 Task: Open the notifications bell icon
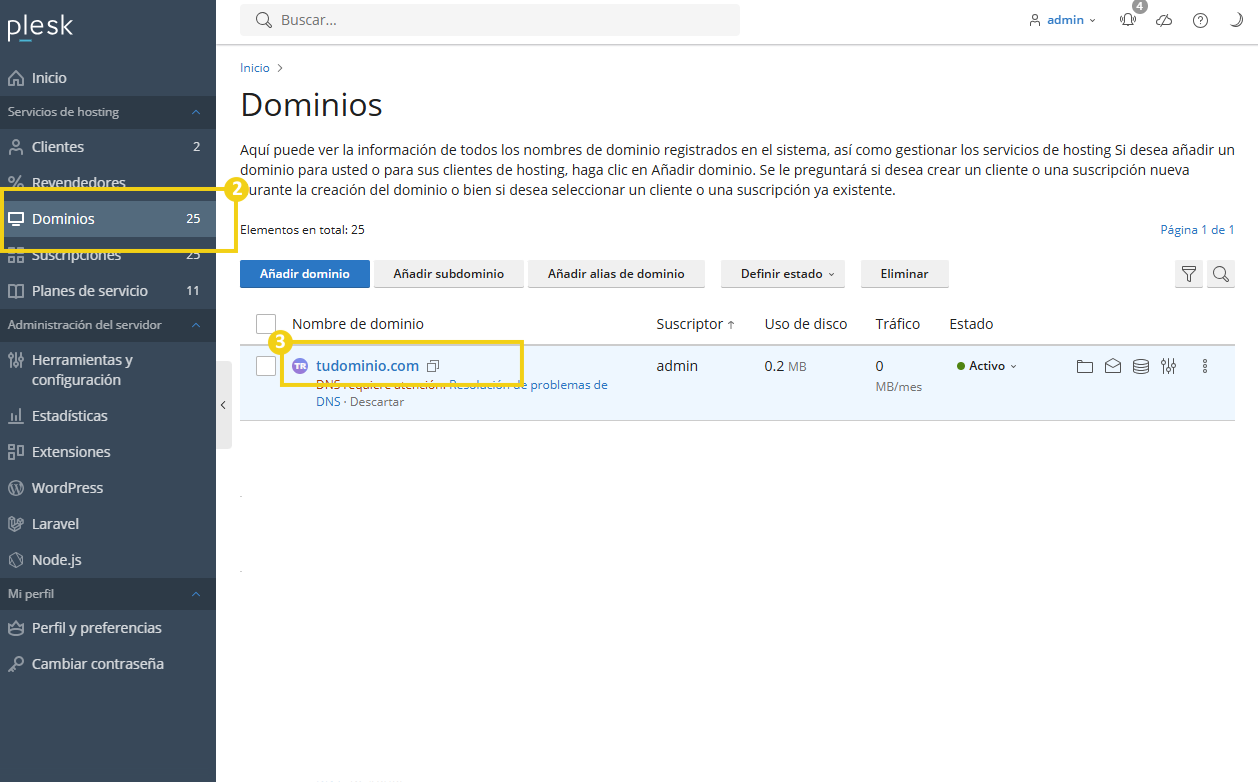coord(1128,20)
